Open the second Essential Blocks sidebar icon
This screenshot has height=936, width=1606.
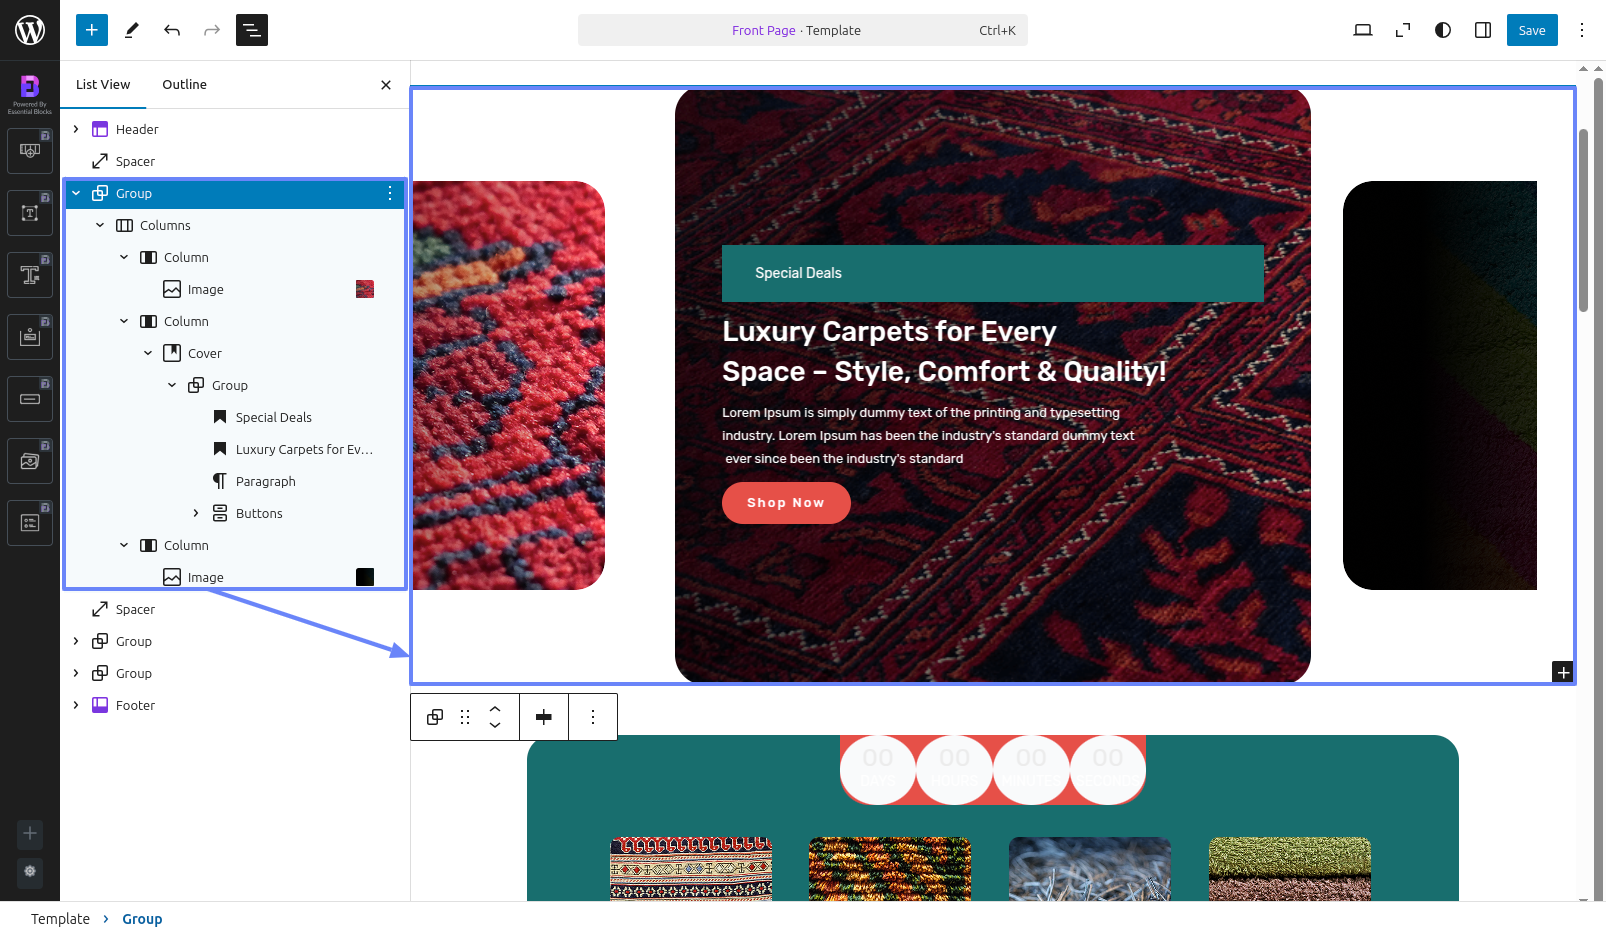pyautogui.click(x=30, y=213)
